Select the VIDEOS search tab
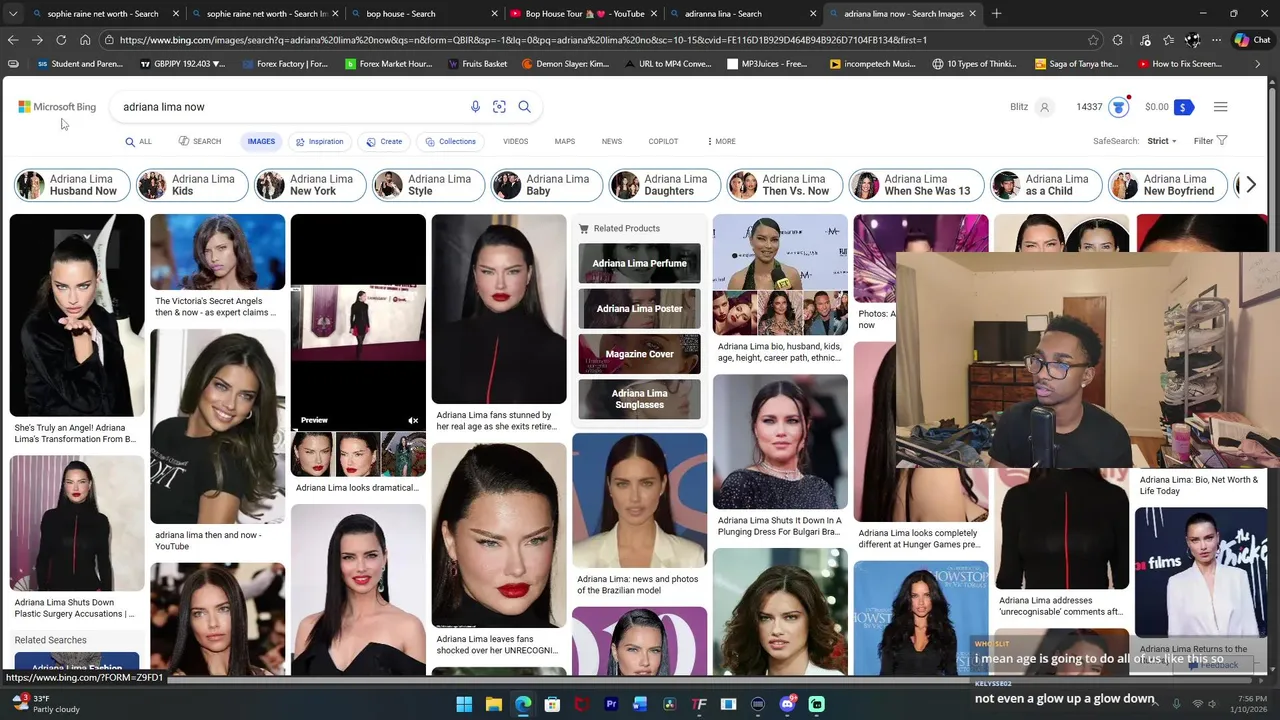This screenshot has width=1280, height=720. pyautogui.click(x=515, y=141)
